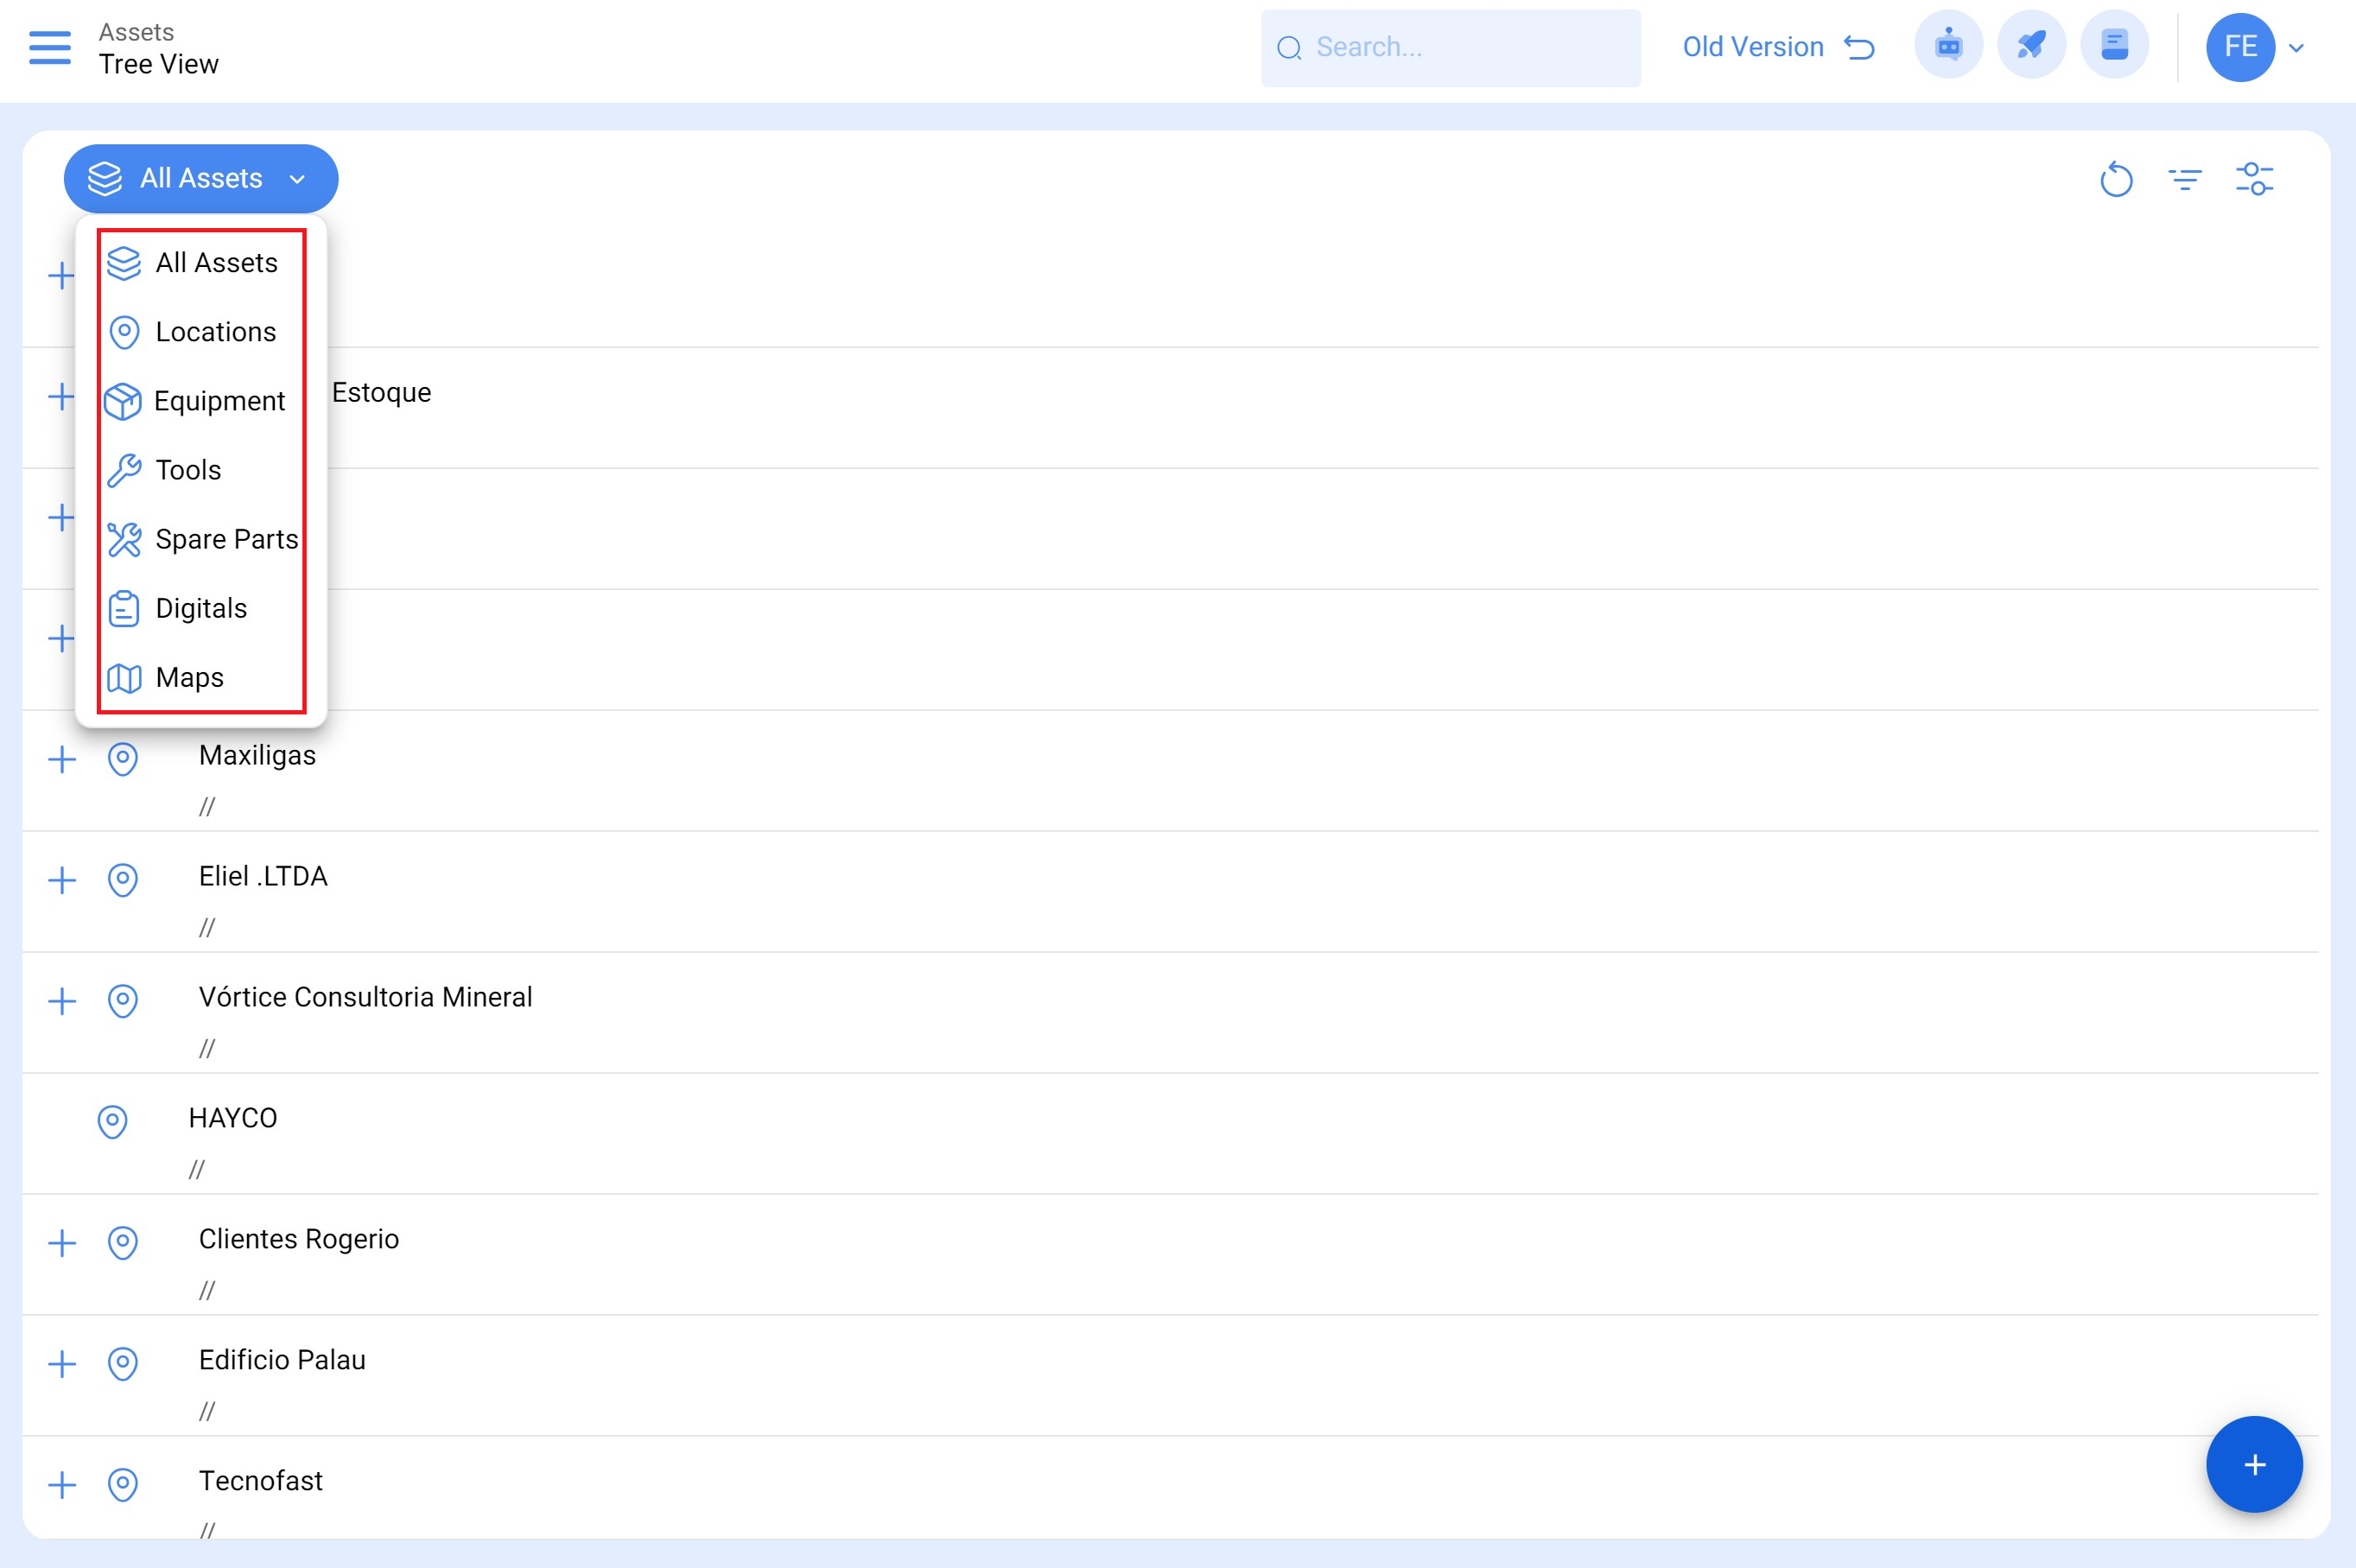Select Tools in the dropdown menu
This screenshot has height=1568, width=2356.
[x=201, y=470]
